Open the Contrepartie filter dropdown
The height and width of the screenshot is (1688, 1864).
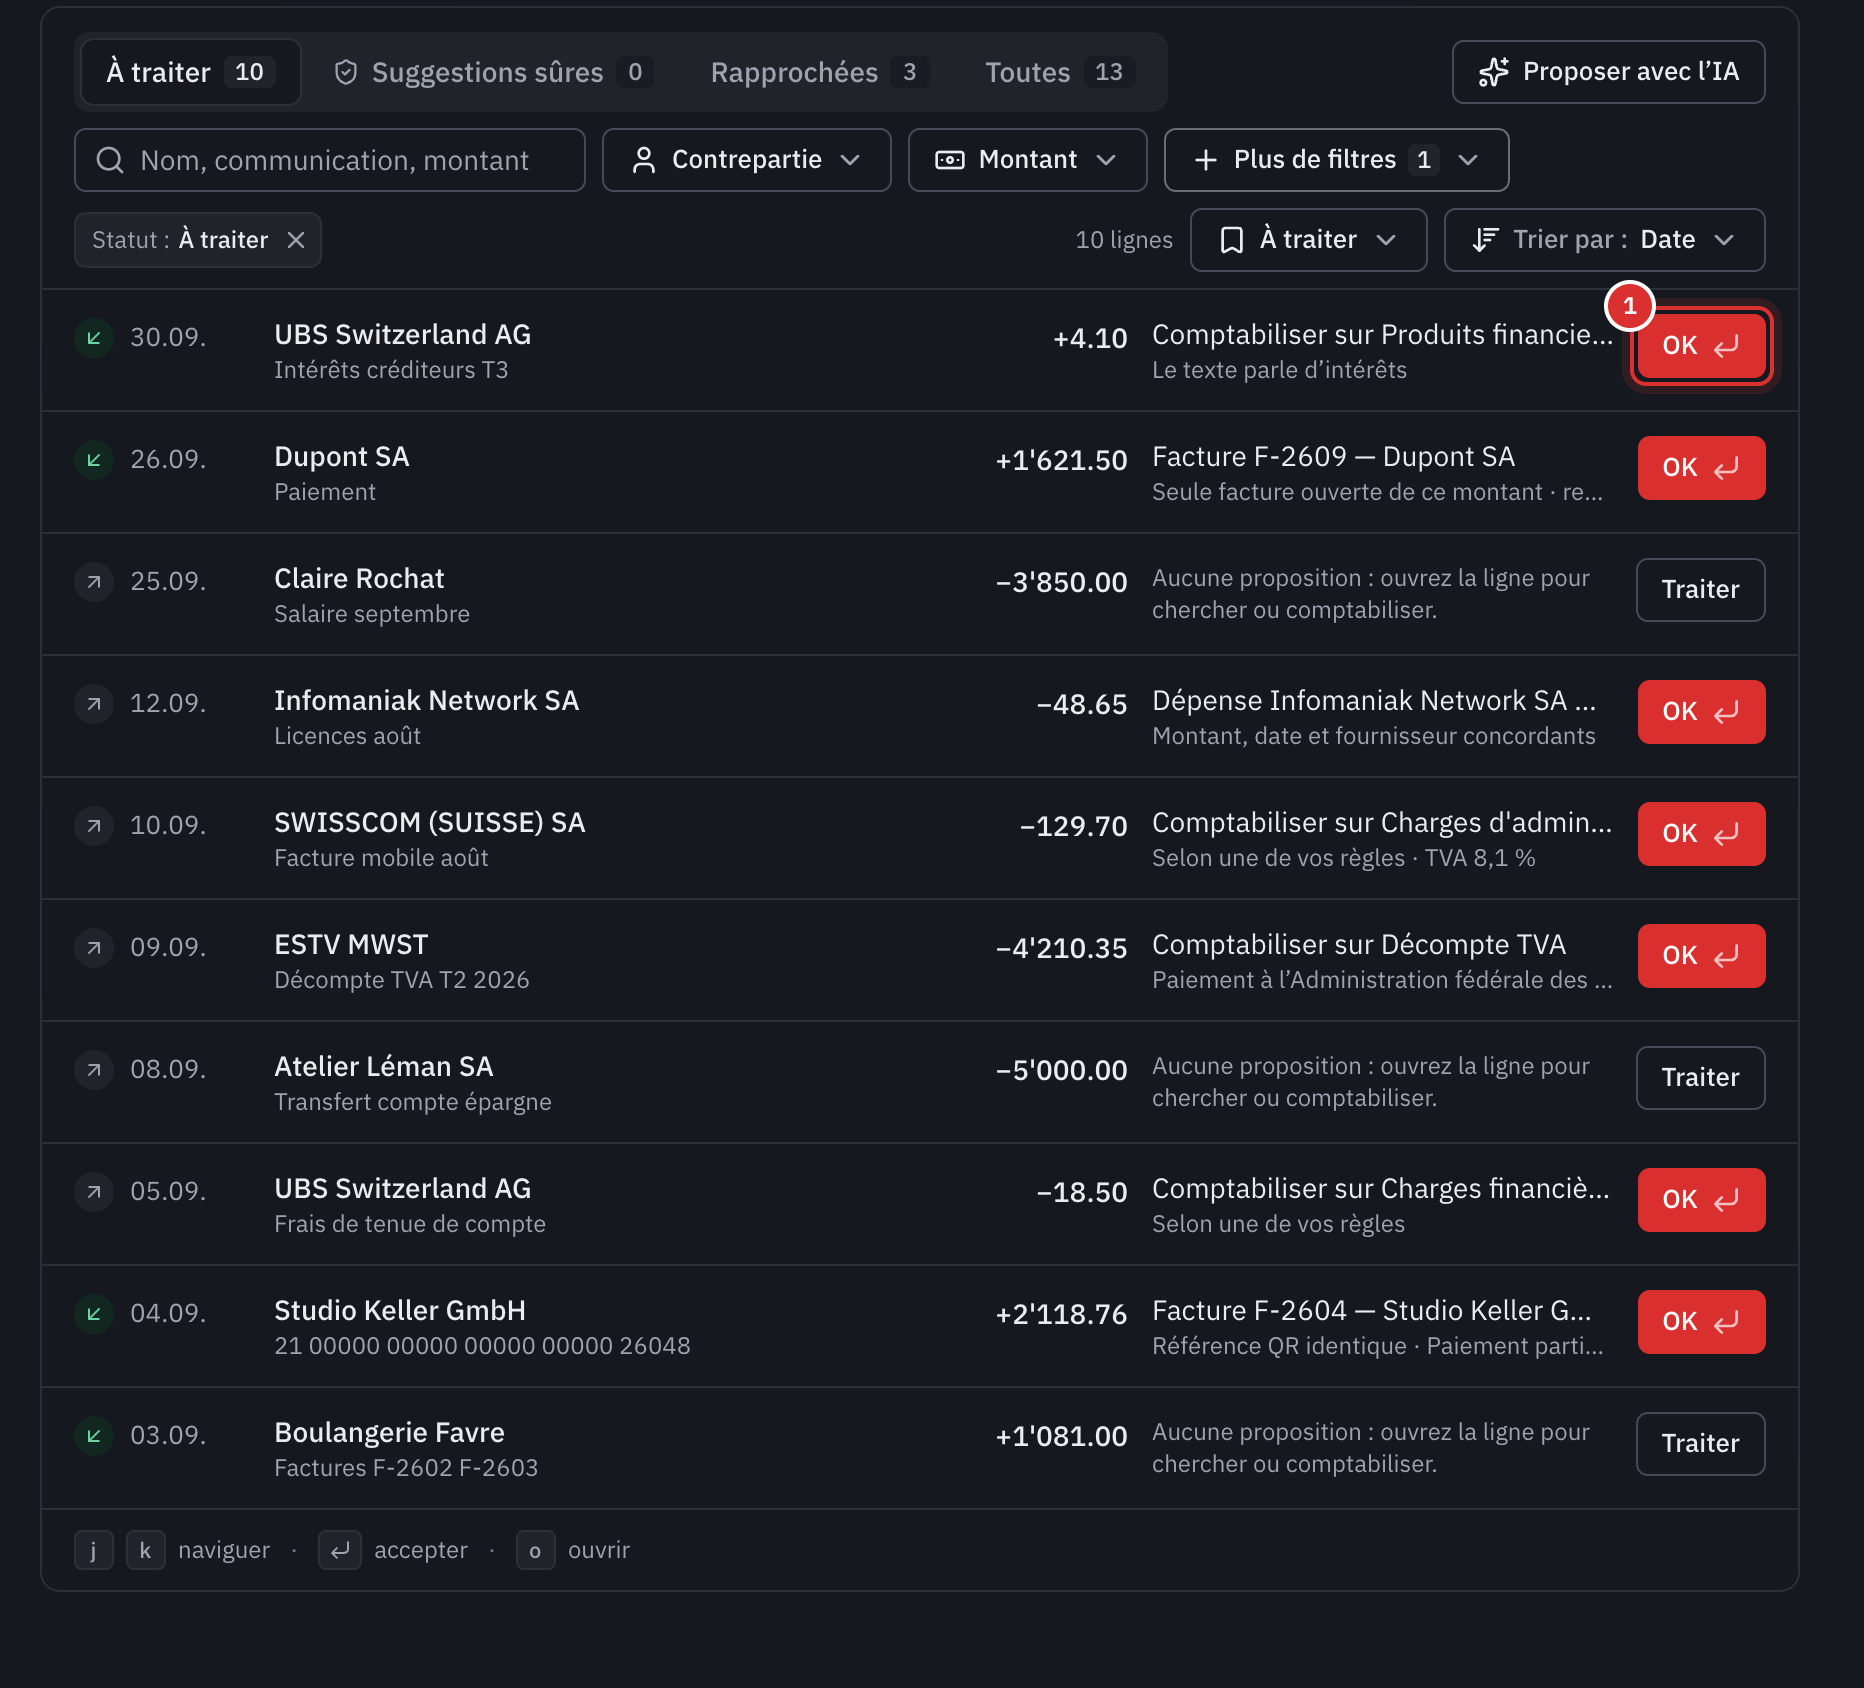click(747, 160)
